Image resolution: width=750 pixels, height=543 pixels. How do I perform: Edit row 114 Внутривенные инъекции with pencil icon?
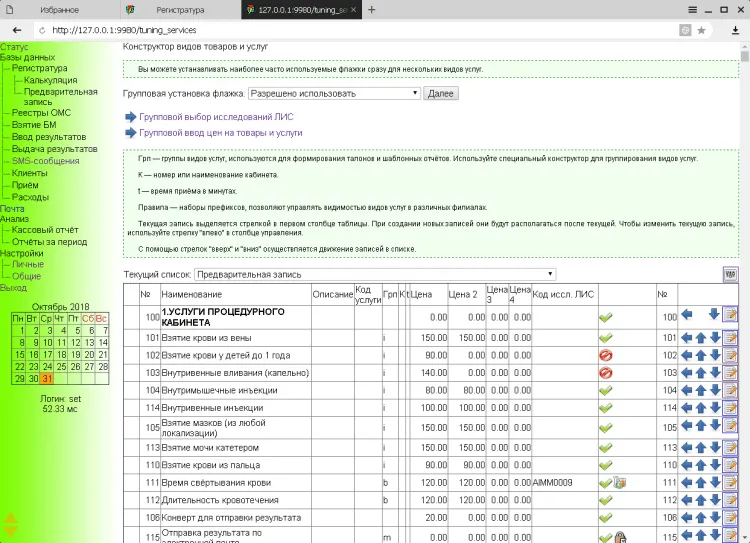(x=730, y=408)
